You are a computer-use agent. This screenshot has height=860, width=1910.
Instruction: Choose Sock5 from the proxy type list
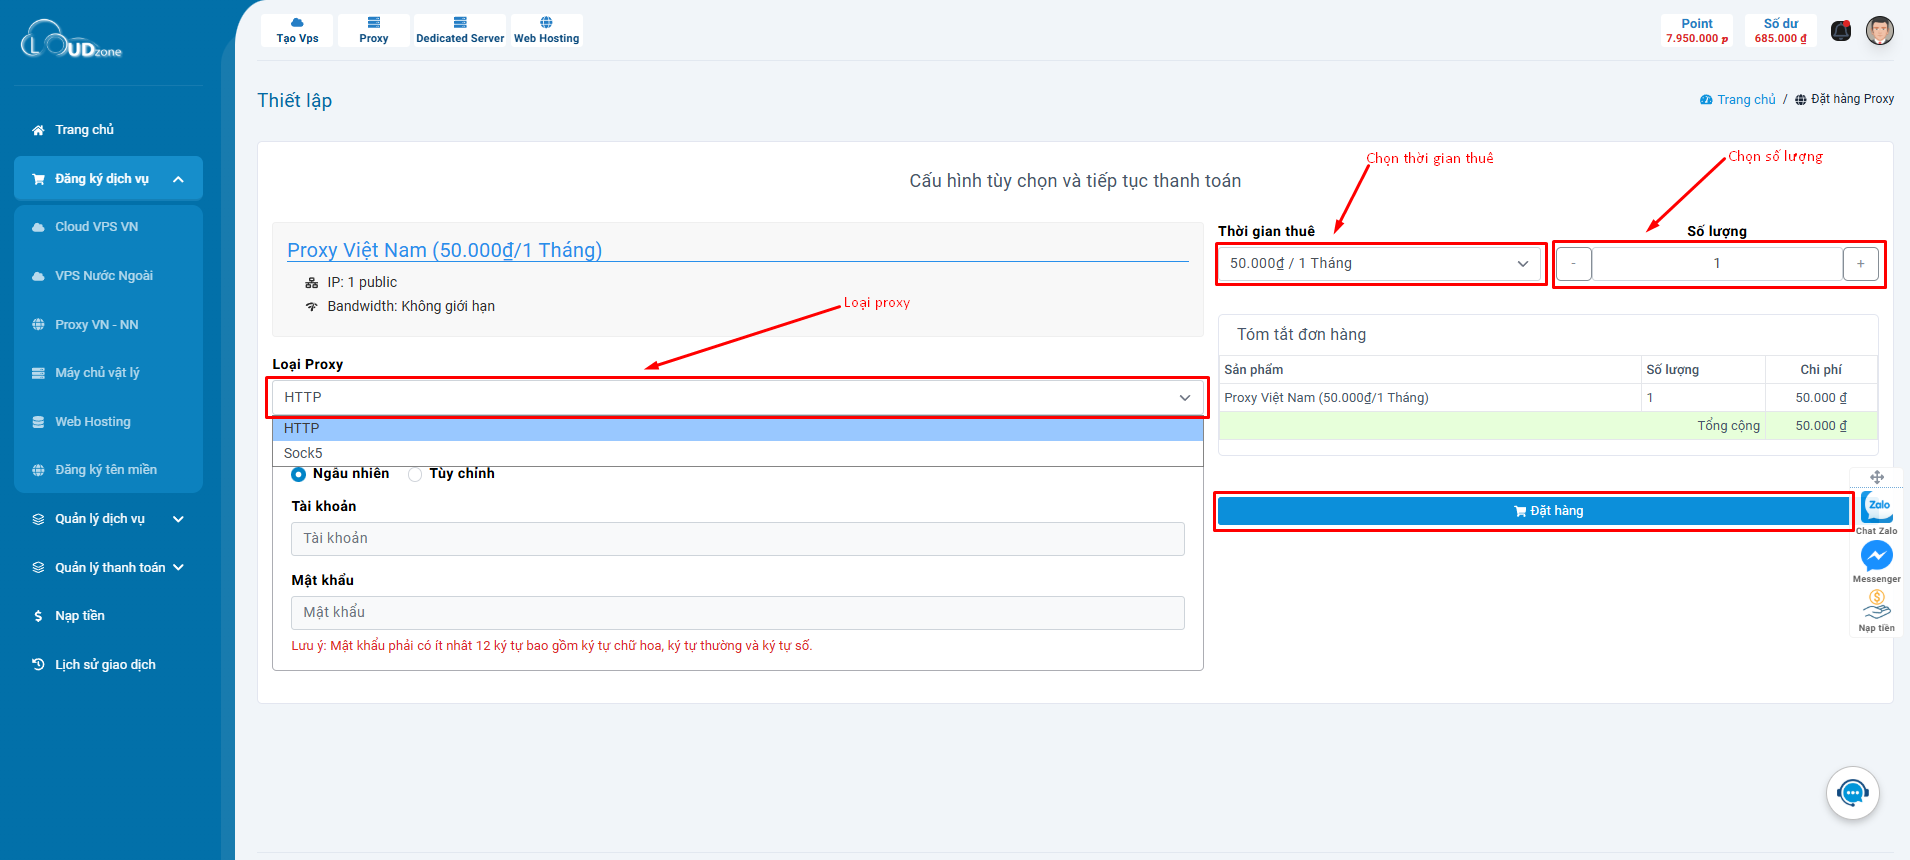[x=303, y=453]
